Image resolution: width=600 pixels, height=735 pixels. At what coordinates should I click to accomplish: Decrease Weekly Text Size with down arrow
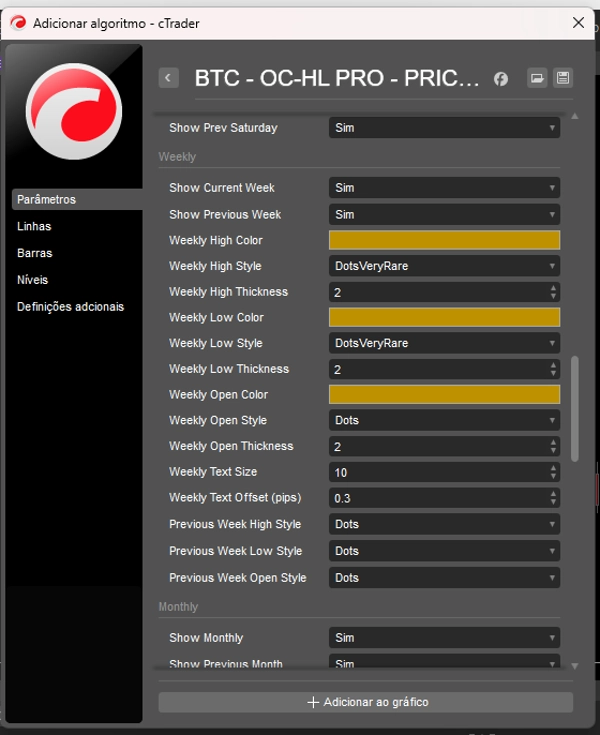pos(554,476)
